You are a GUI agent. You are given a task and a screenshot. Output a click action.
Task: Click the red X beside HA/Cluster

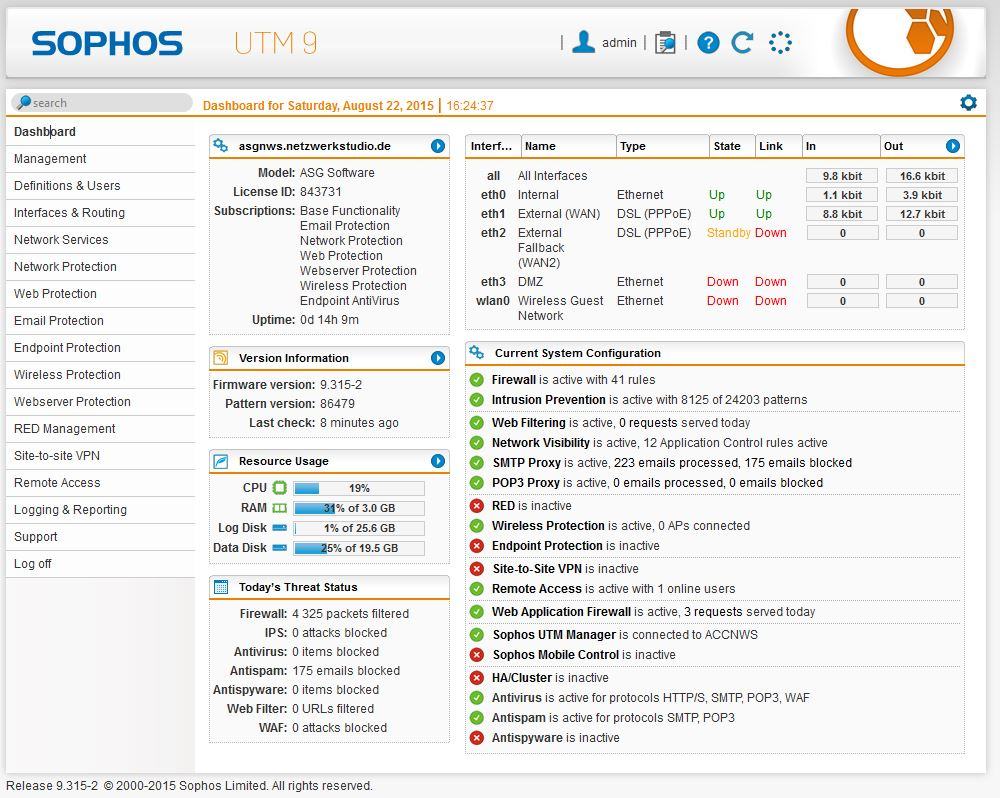476,678
